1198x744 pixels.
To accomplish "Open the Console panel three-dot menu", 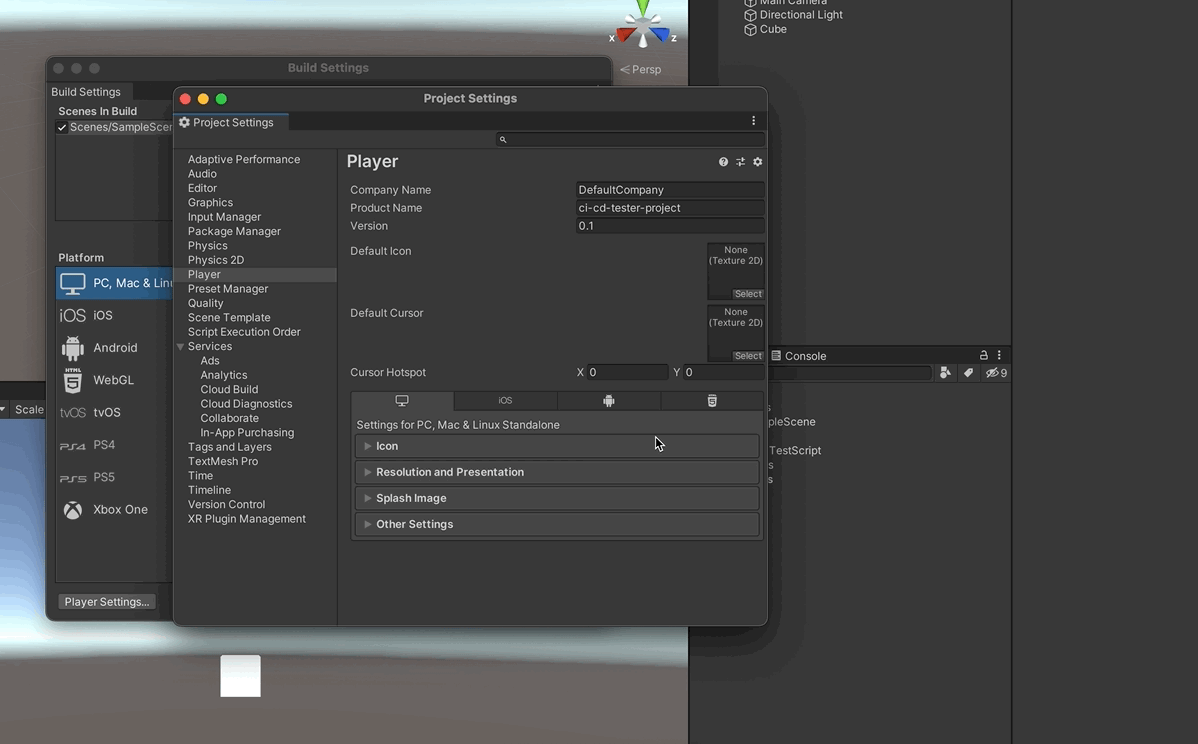I will [999, 355].
